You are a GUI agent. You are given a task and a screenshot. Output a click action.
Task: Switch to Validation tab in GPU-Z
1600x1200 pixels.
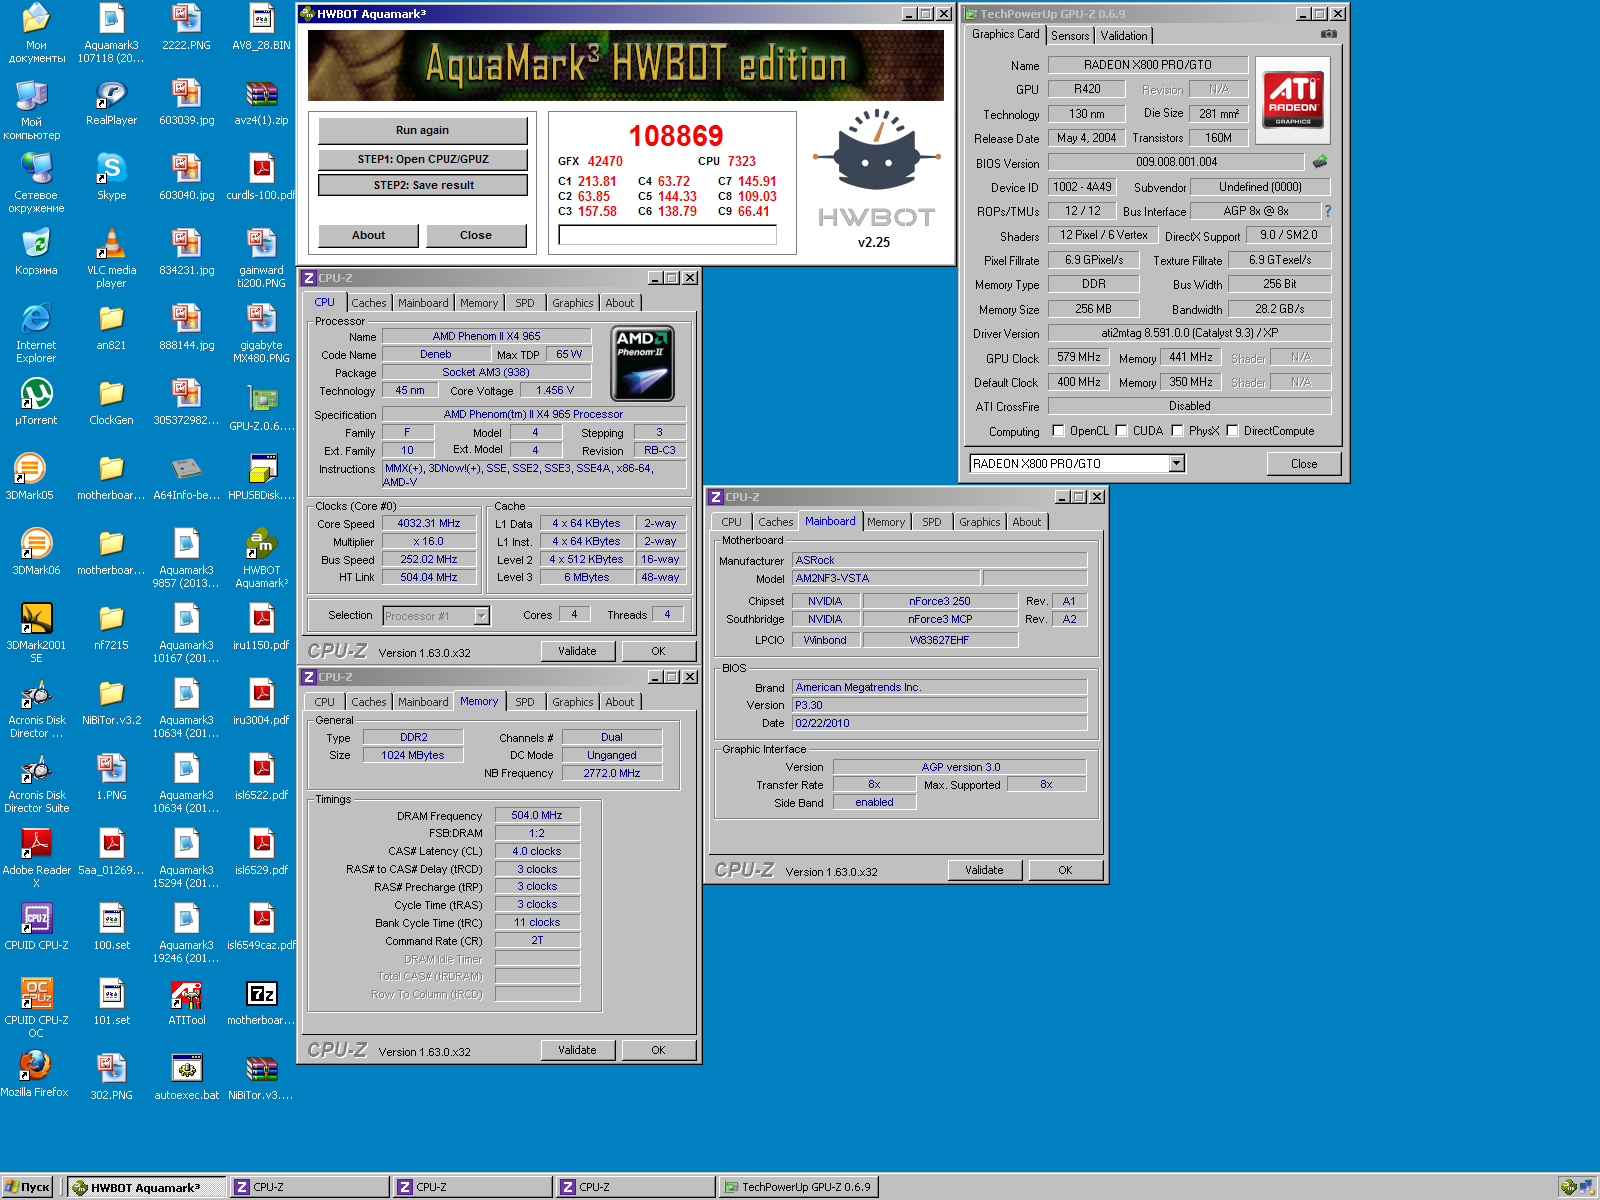[x=1124, y=35]
